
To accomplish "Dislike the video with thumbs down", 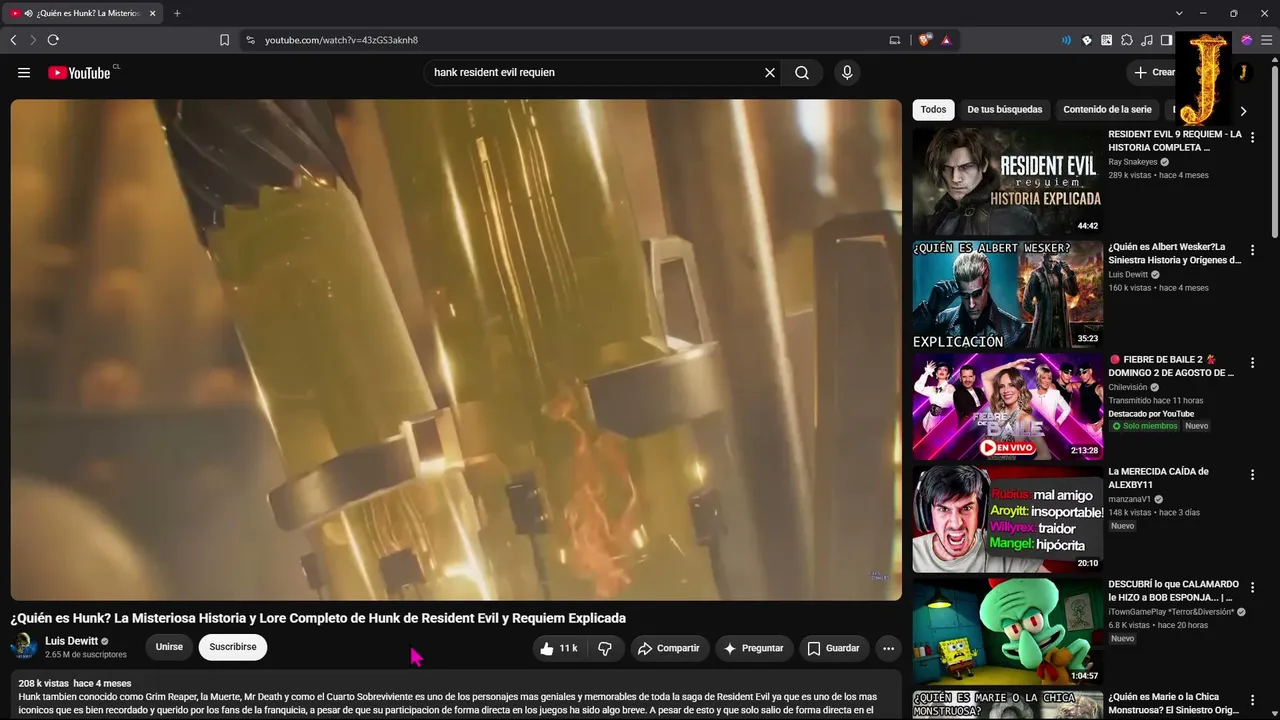I will 605,648.
